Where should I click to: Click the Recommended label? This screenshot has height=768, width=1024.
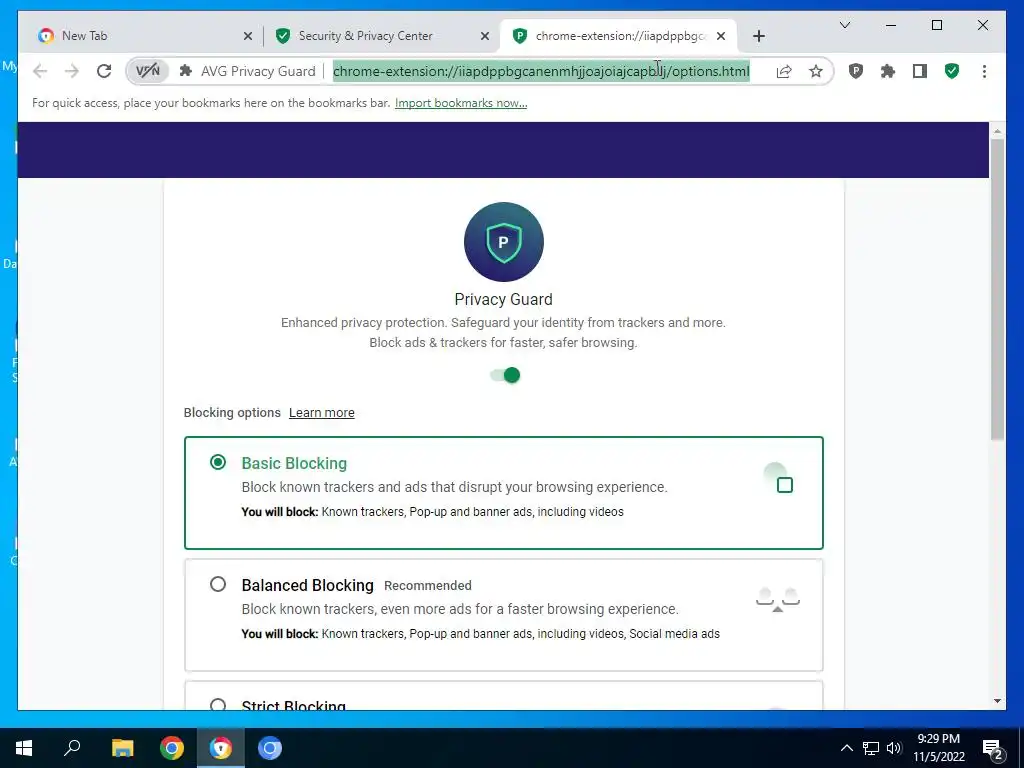[x=428, y=586]
